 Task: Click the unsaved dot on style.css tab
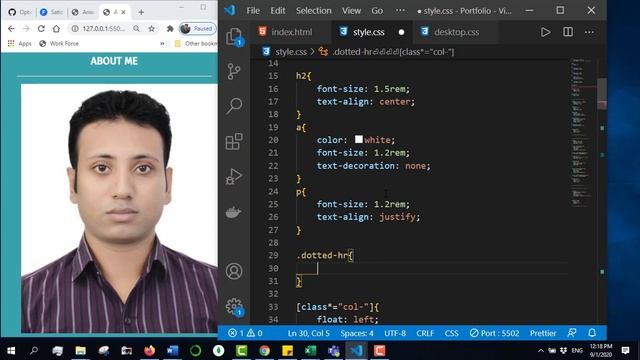click(x=401, y=32)
